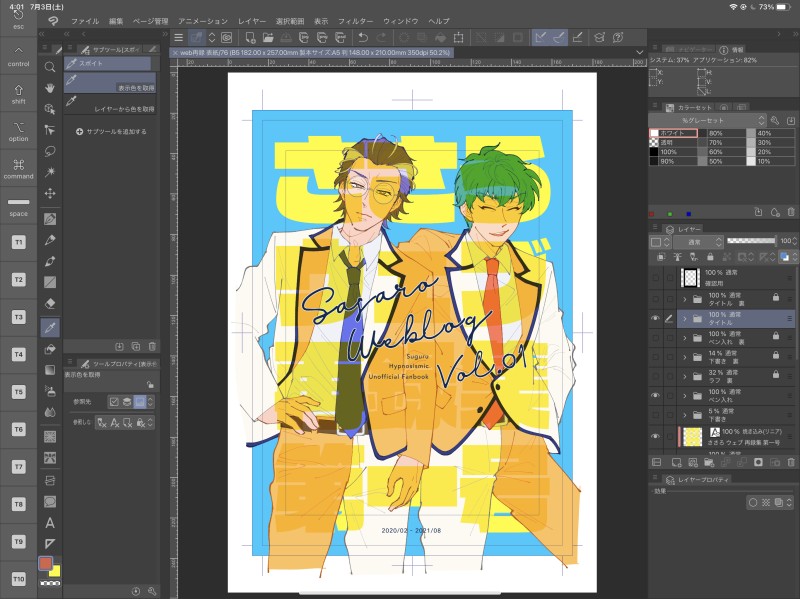Select the Move layer tool
Viewport: 800px width, 599px height.
coord(49,193)
